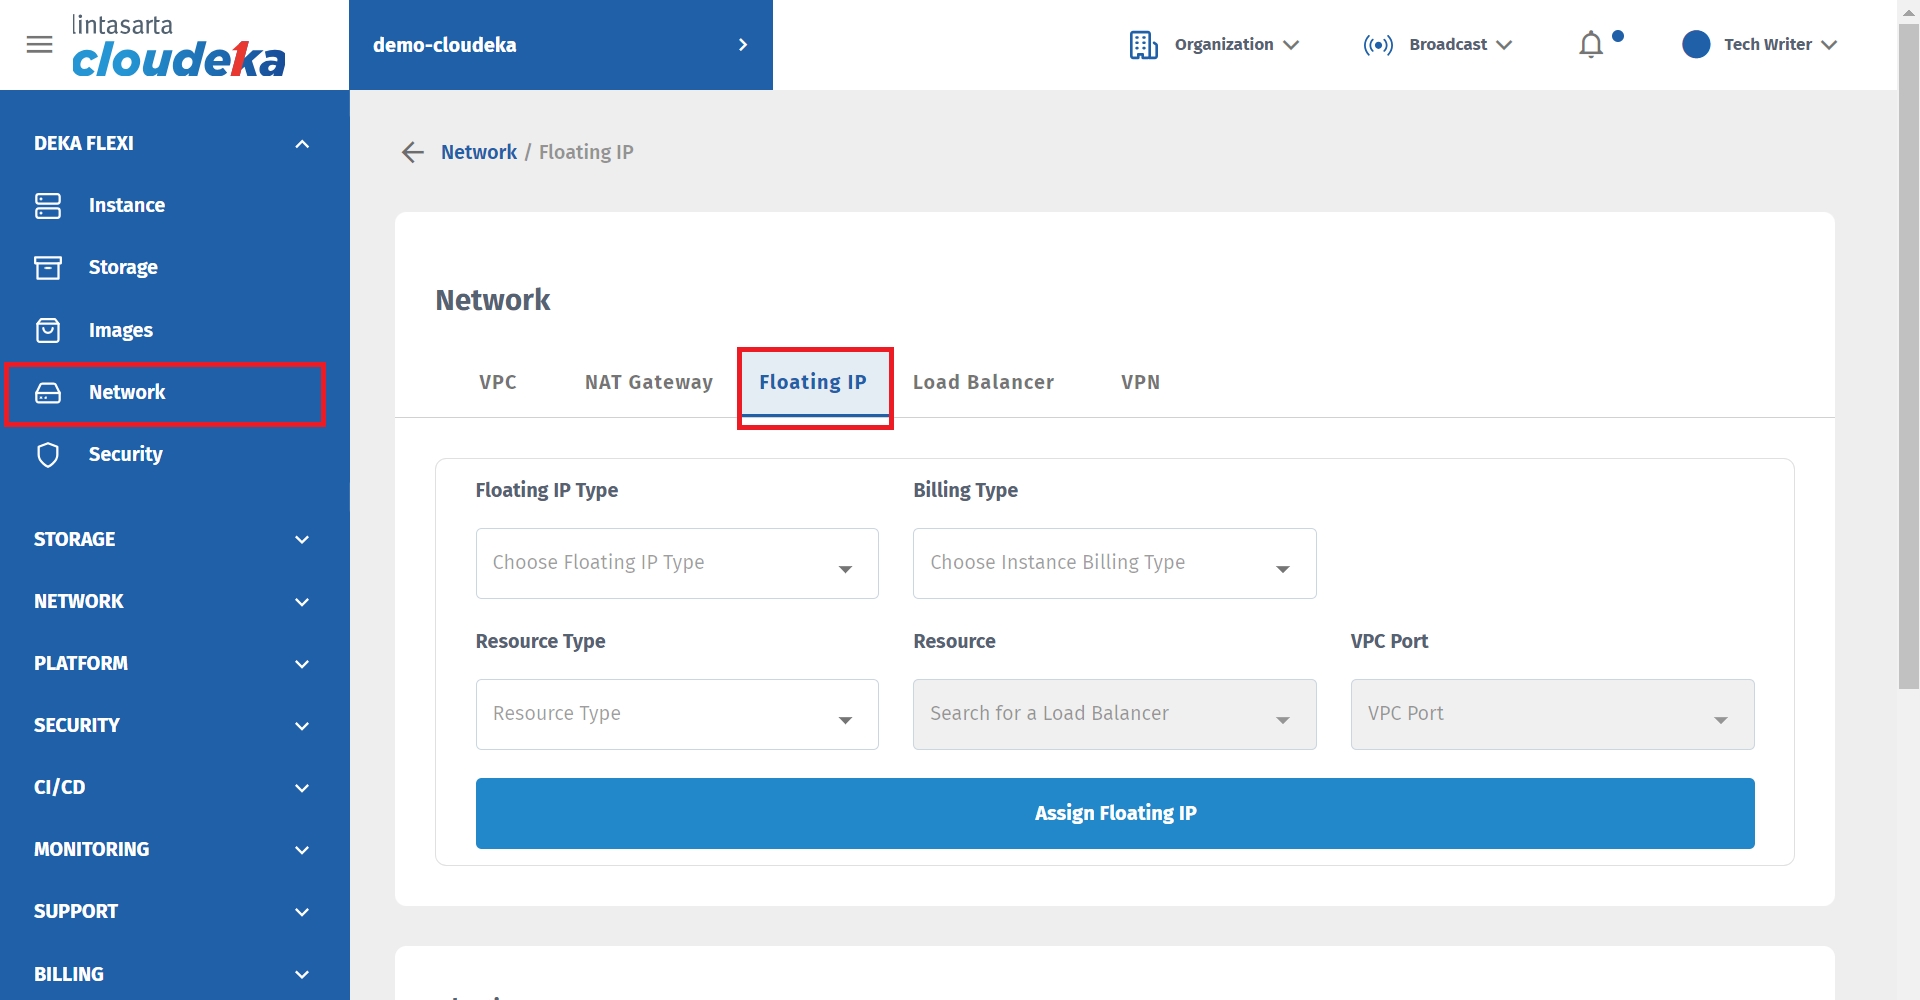Image resolution: width=1920 pixels, height=1000 pixels.
Task: Click the Network breadcrumb link
Action: pyautogui.click(x=479, y=152)
